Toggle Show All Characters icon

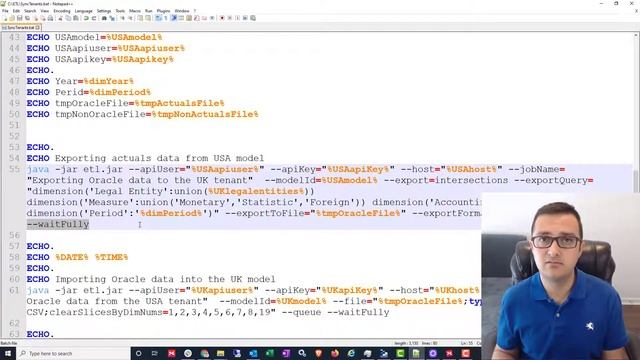coord(166,18)
